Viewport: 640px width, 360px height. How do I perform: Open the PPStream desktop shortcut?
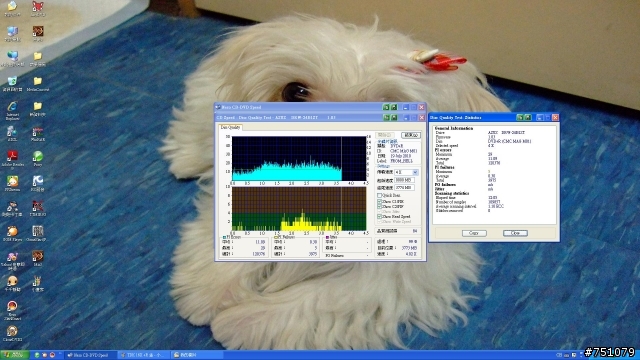coord(12,184)
